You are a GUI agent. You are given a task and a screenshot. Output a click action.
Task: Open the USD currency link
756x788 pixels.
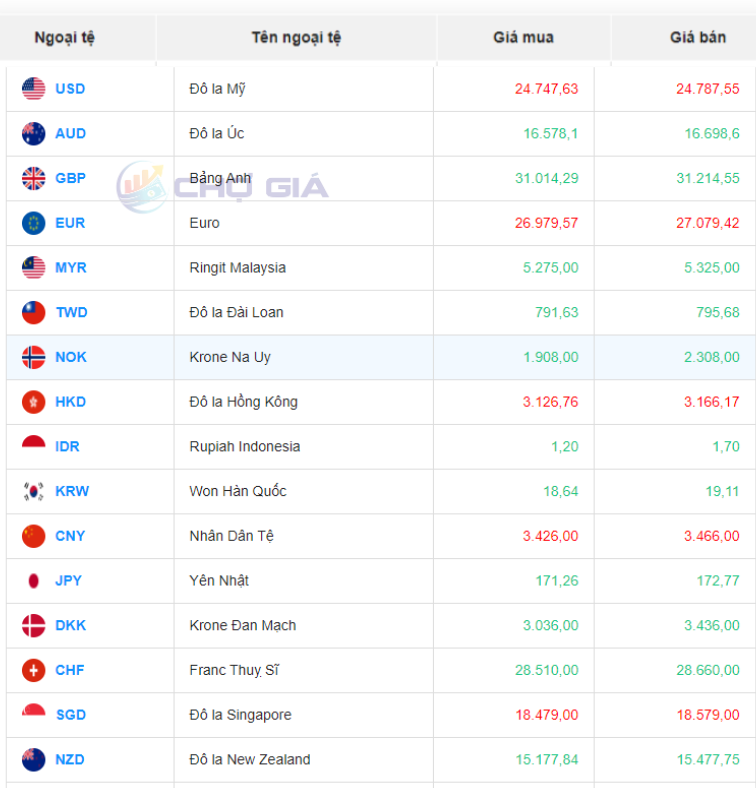[x=70, y=89]
